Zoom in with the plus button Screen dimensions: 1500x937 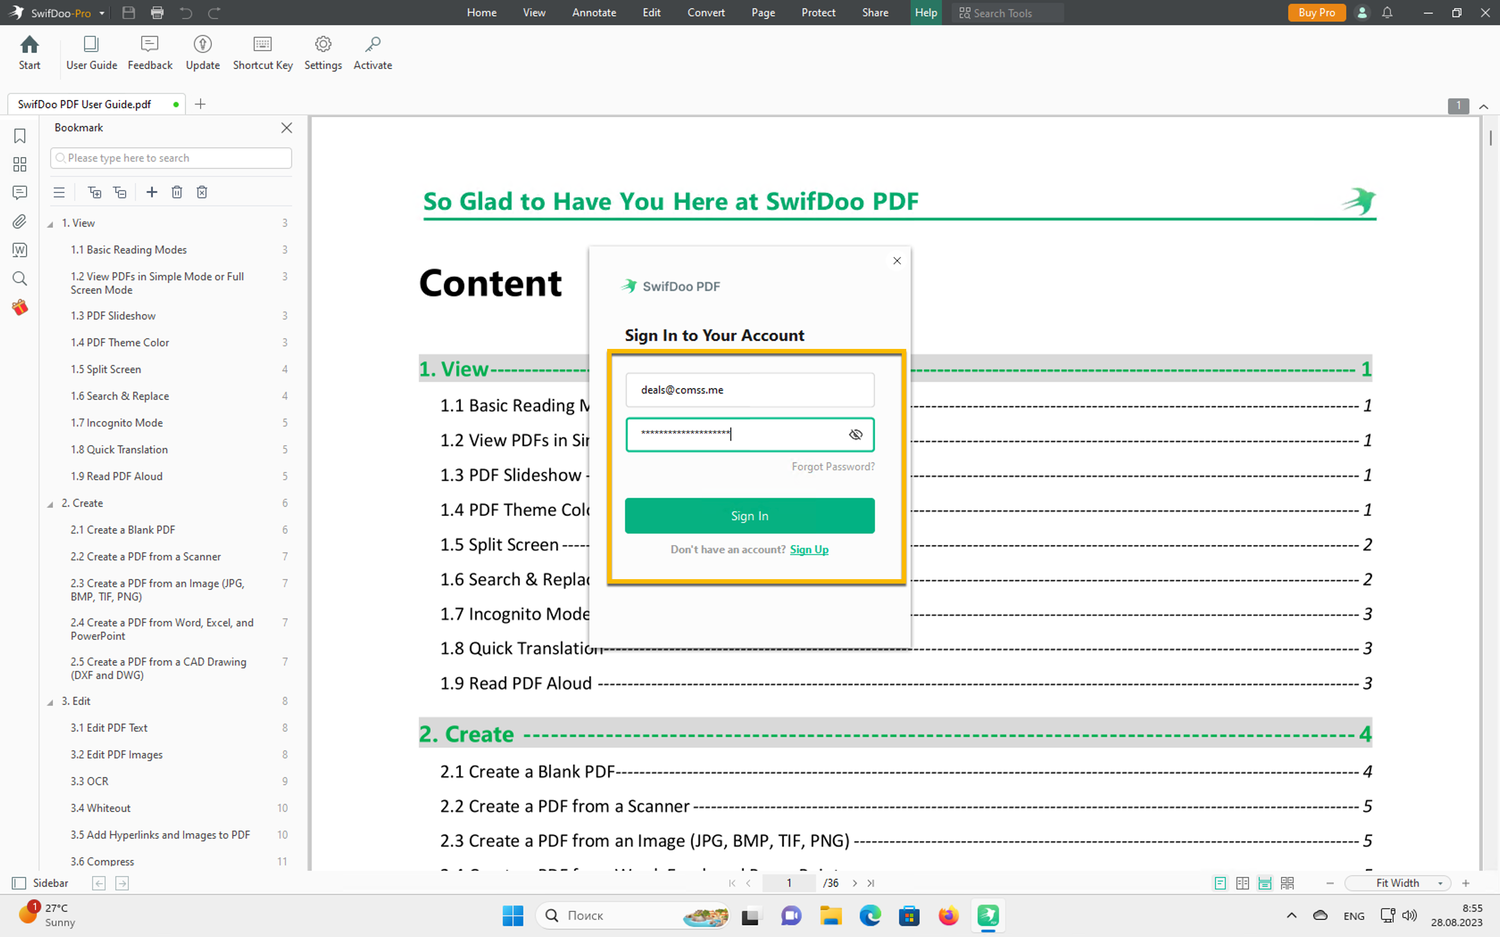click(1466, 883)
